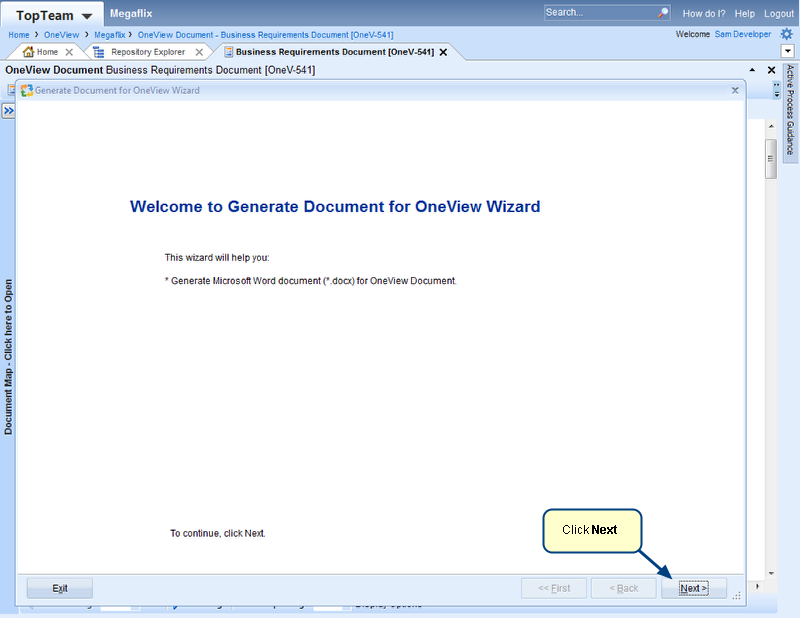Click the Logout link
The image size is (800, 618).
(x=778, y=14)
